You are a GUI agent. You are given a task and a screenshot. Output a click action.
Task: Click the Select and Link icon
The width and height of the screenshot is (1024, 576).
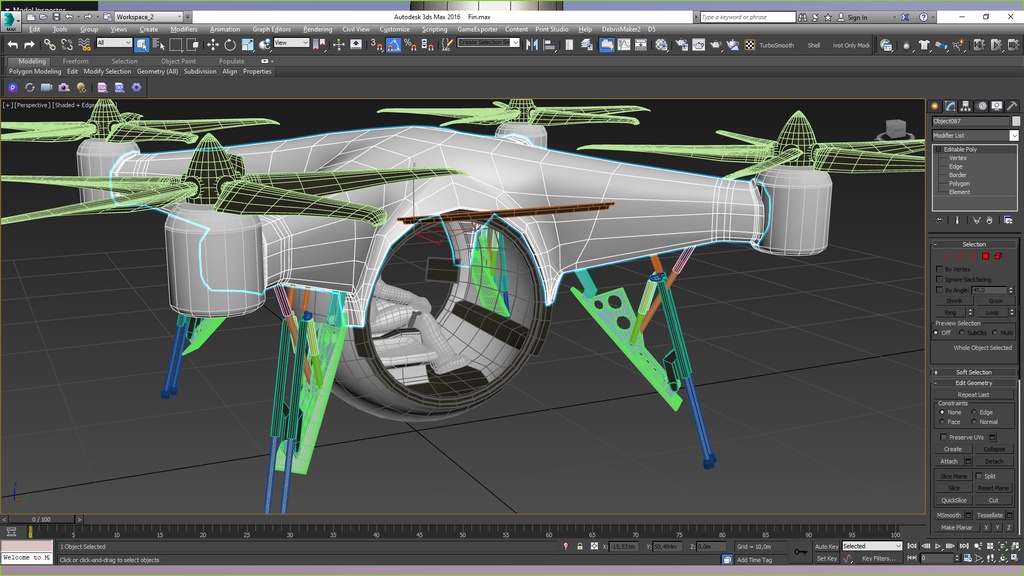pyautogui.click(x=49, y=45)
